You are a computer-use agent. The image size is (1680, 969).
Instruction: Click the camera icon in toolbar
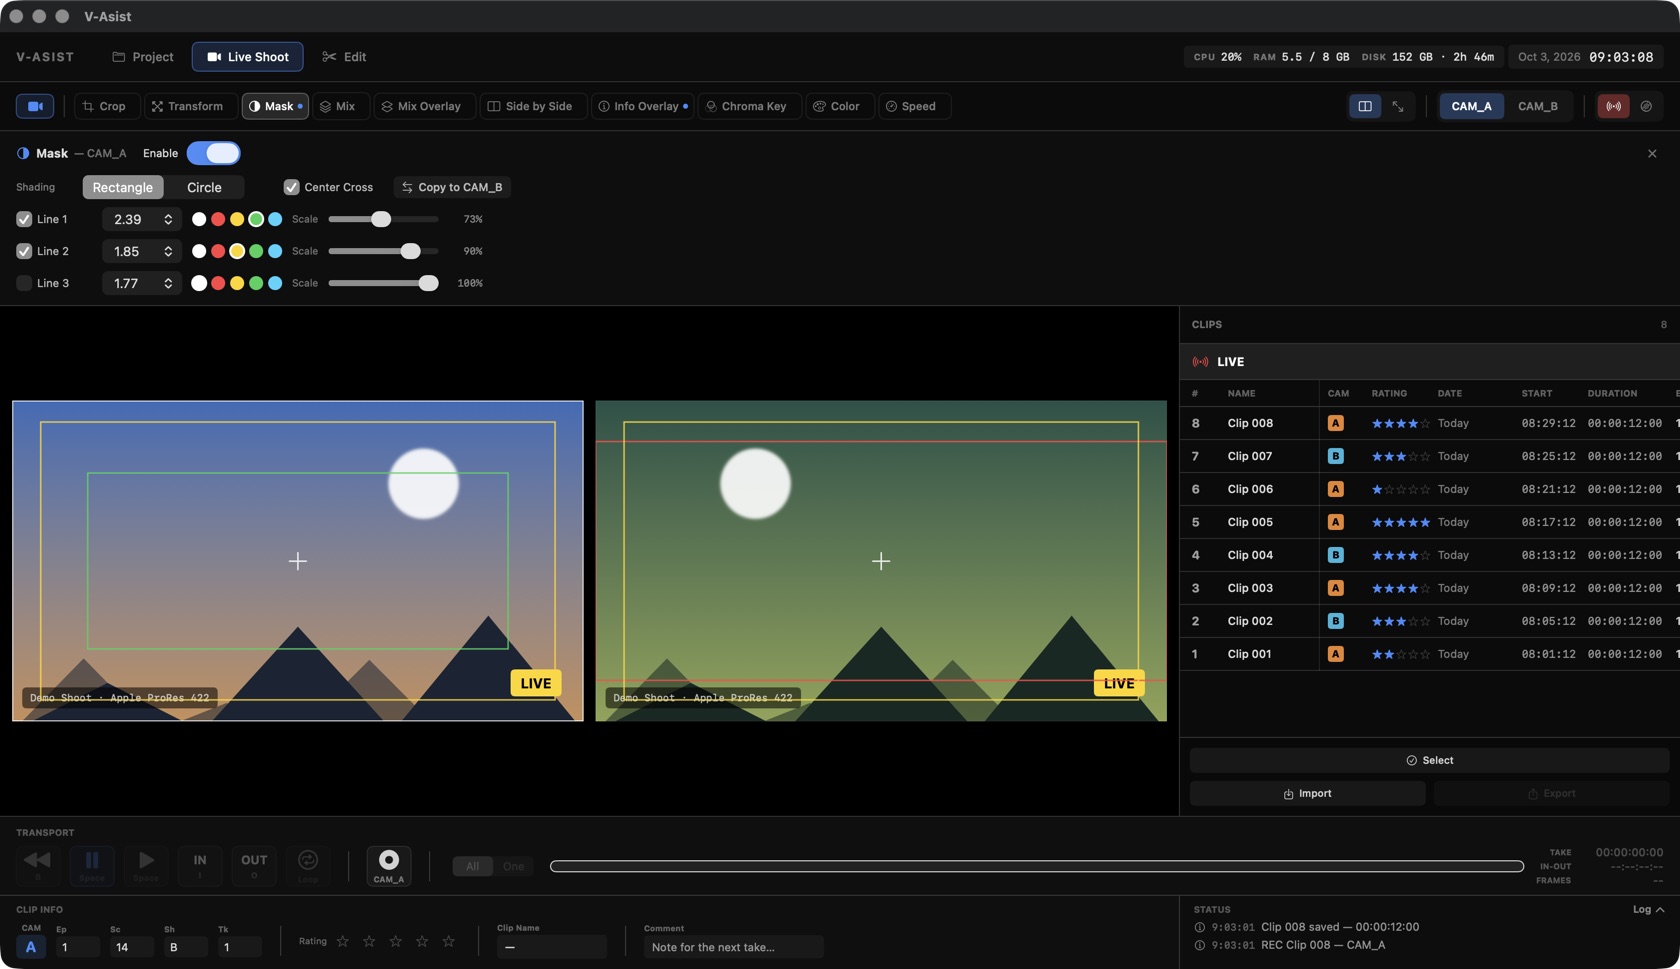35,106
